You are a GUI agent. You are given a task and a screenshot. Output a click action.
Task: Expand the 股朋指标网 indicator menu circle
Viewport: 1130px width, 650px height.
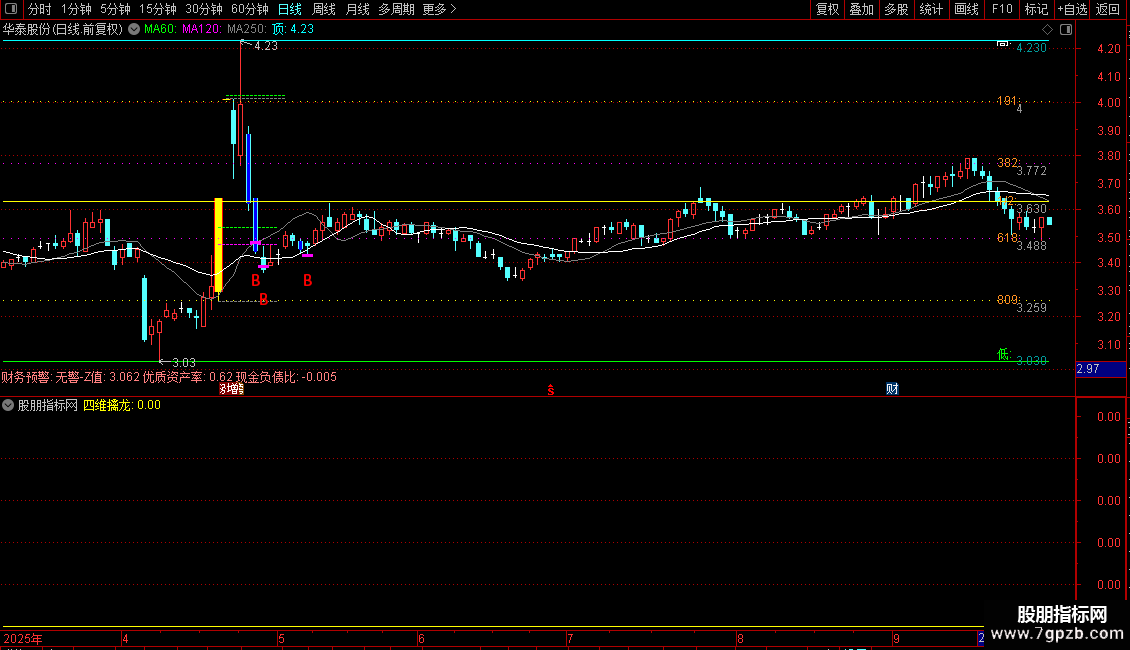point(8,405)
